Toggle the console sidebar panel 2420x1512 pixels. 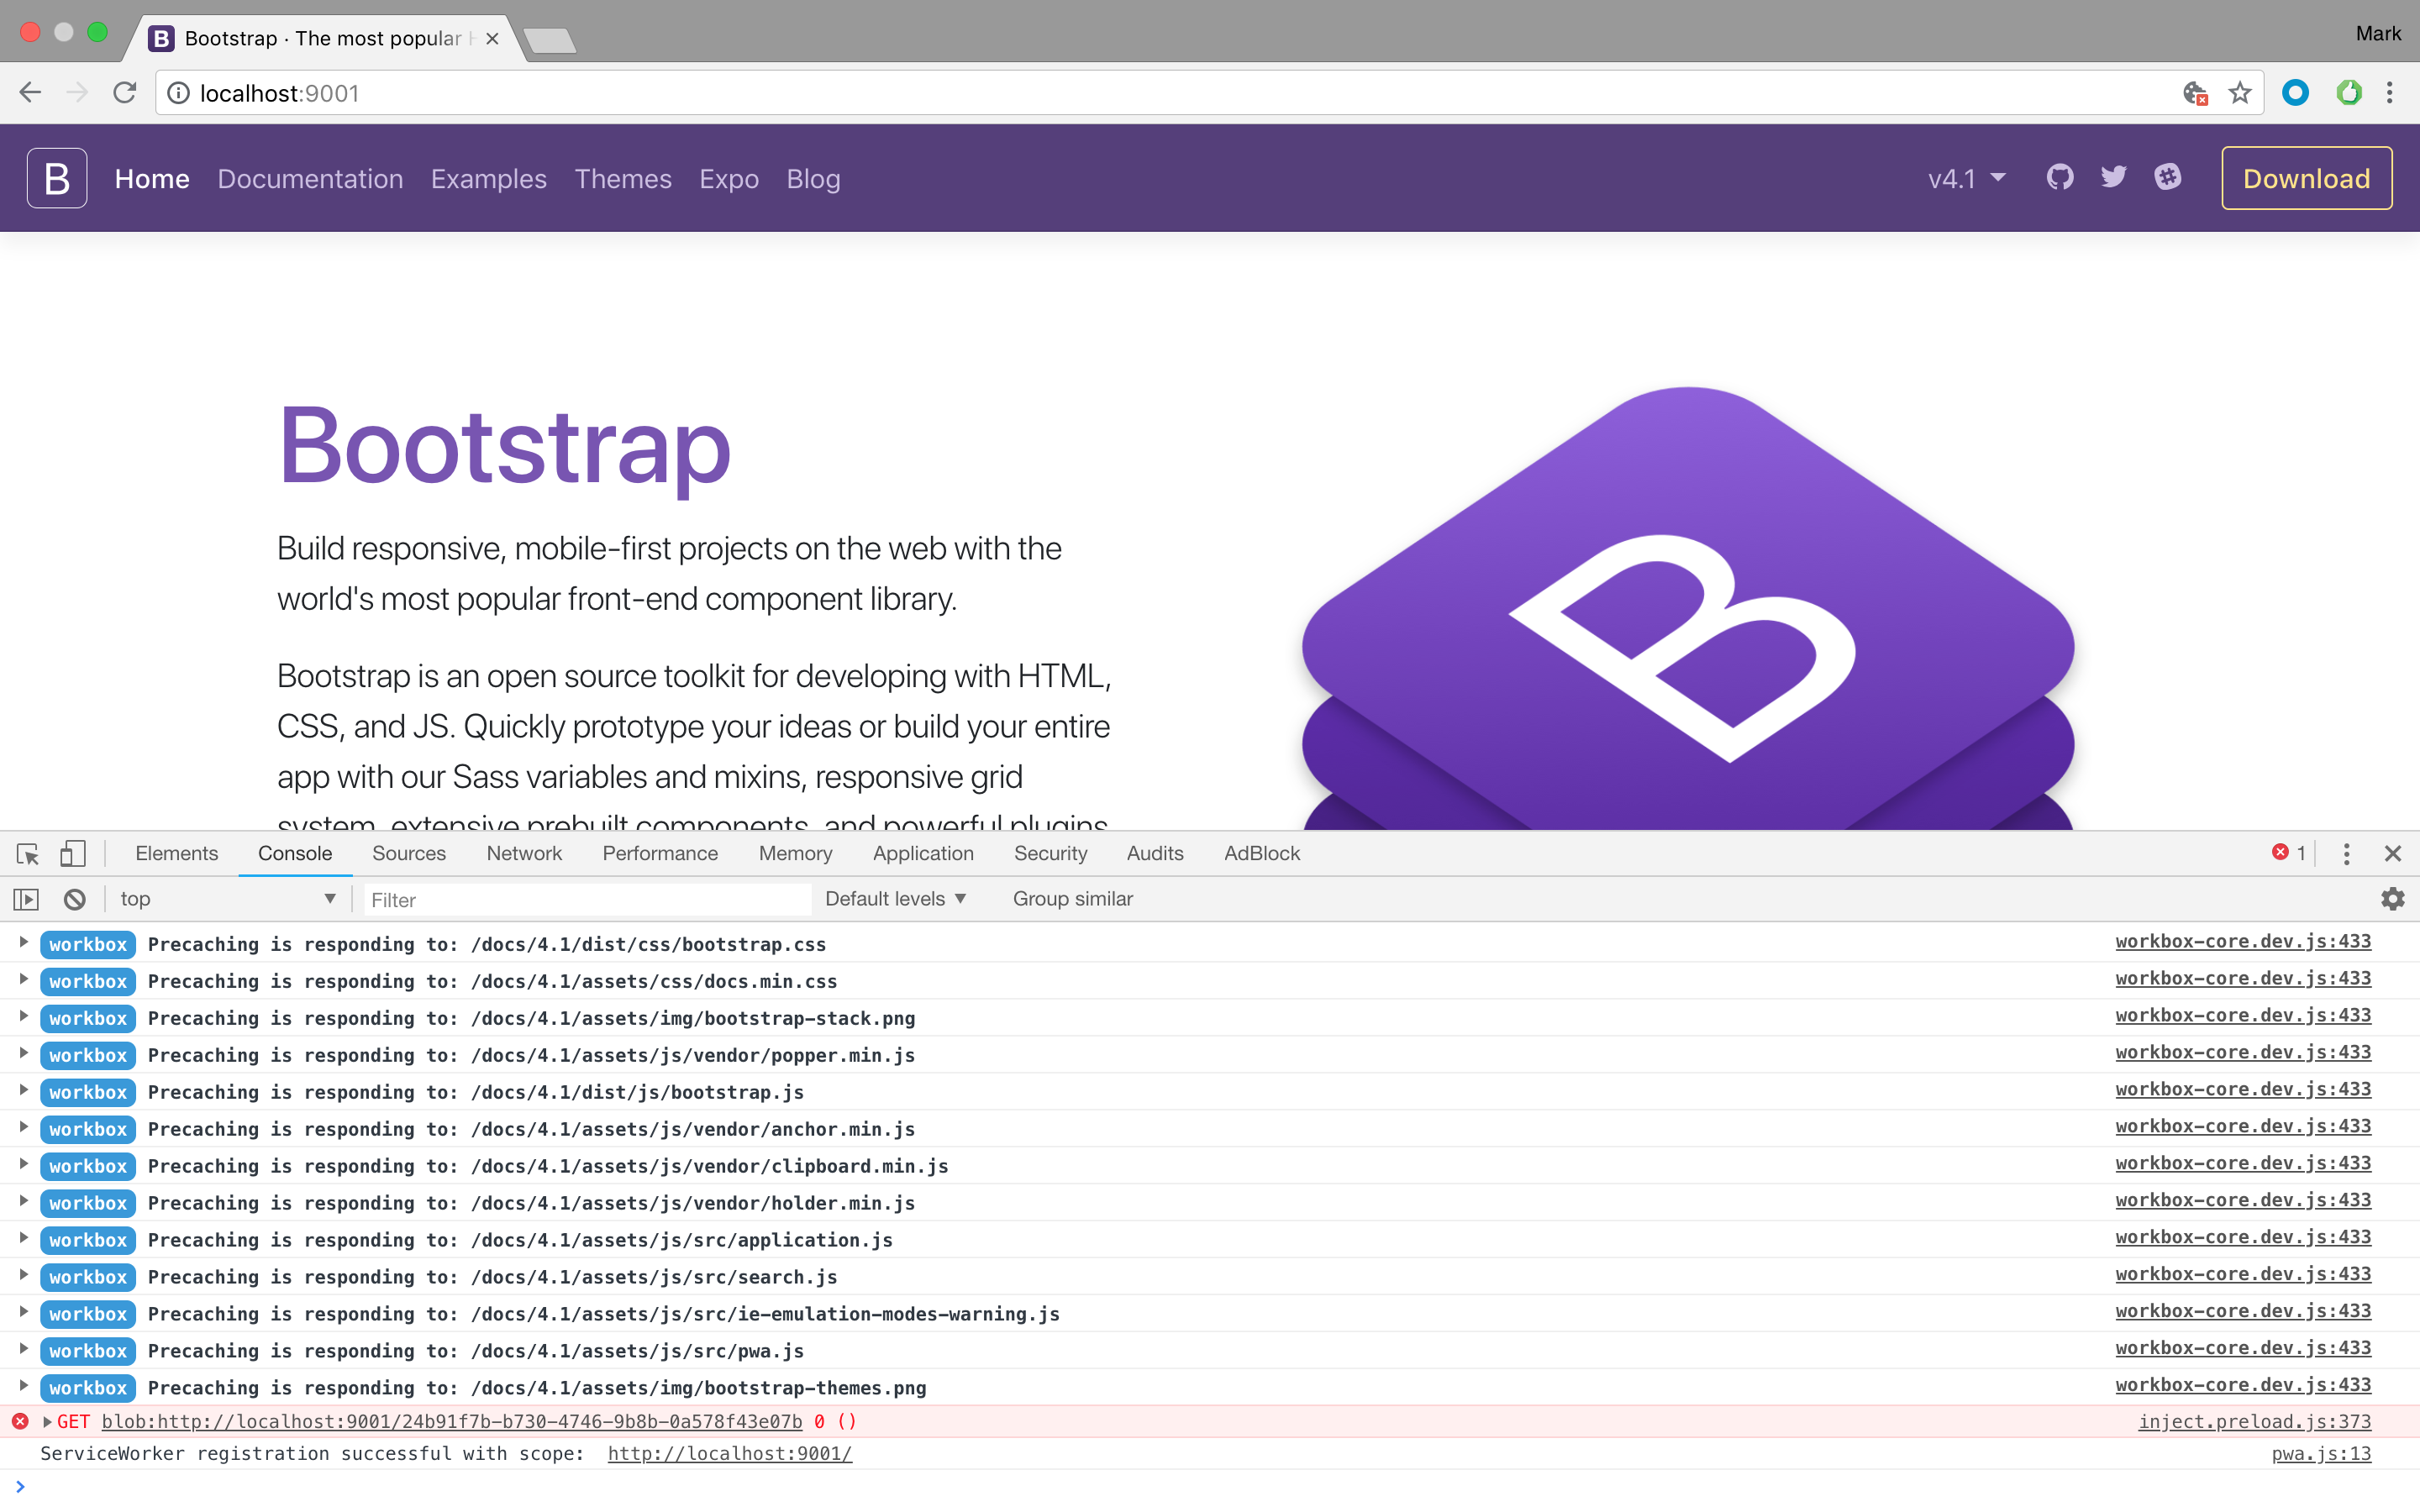tap(26, 899)
